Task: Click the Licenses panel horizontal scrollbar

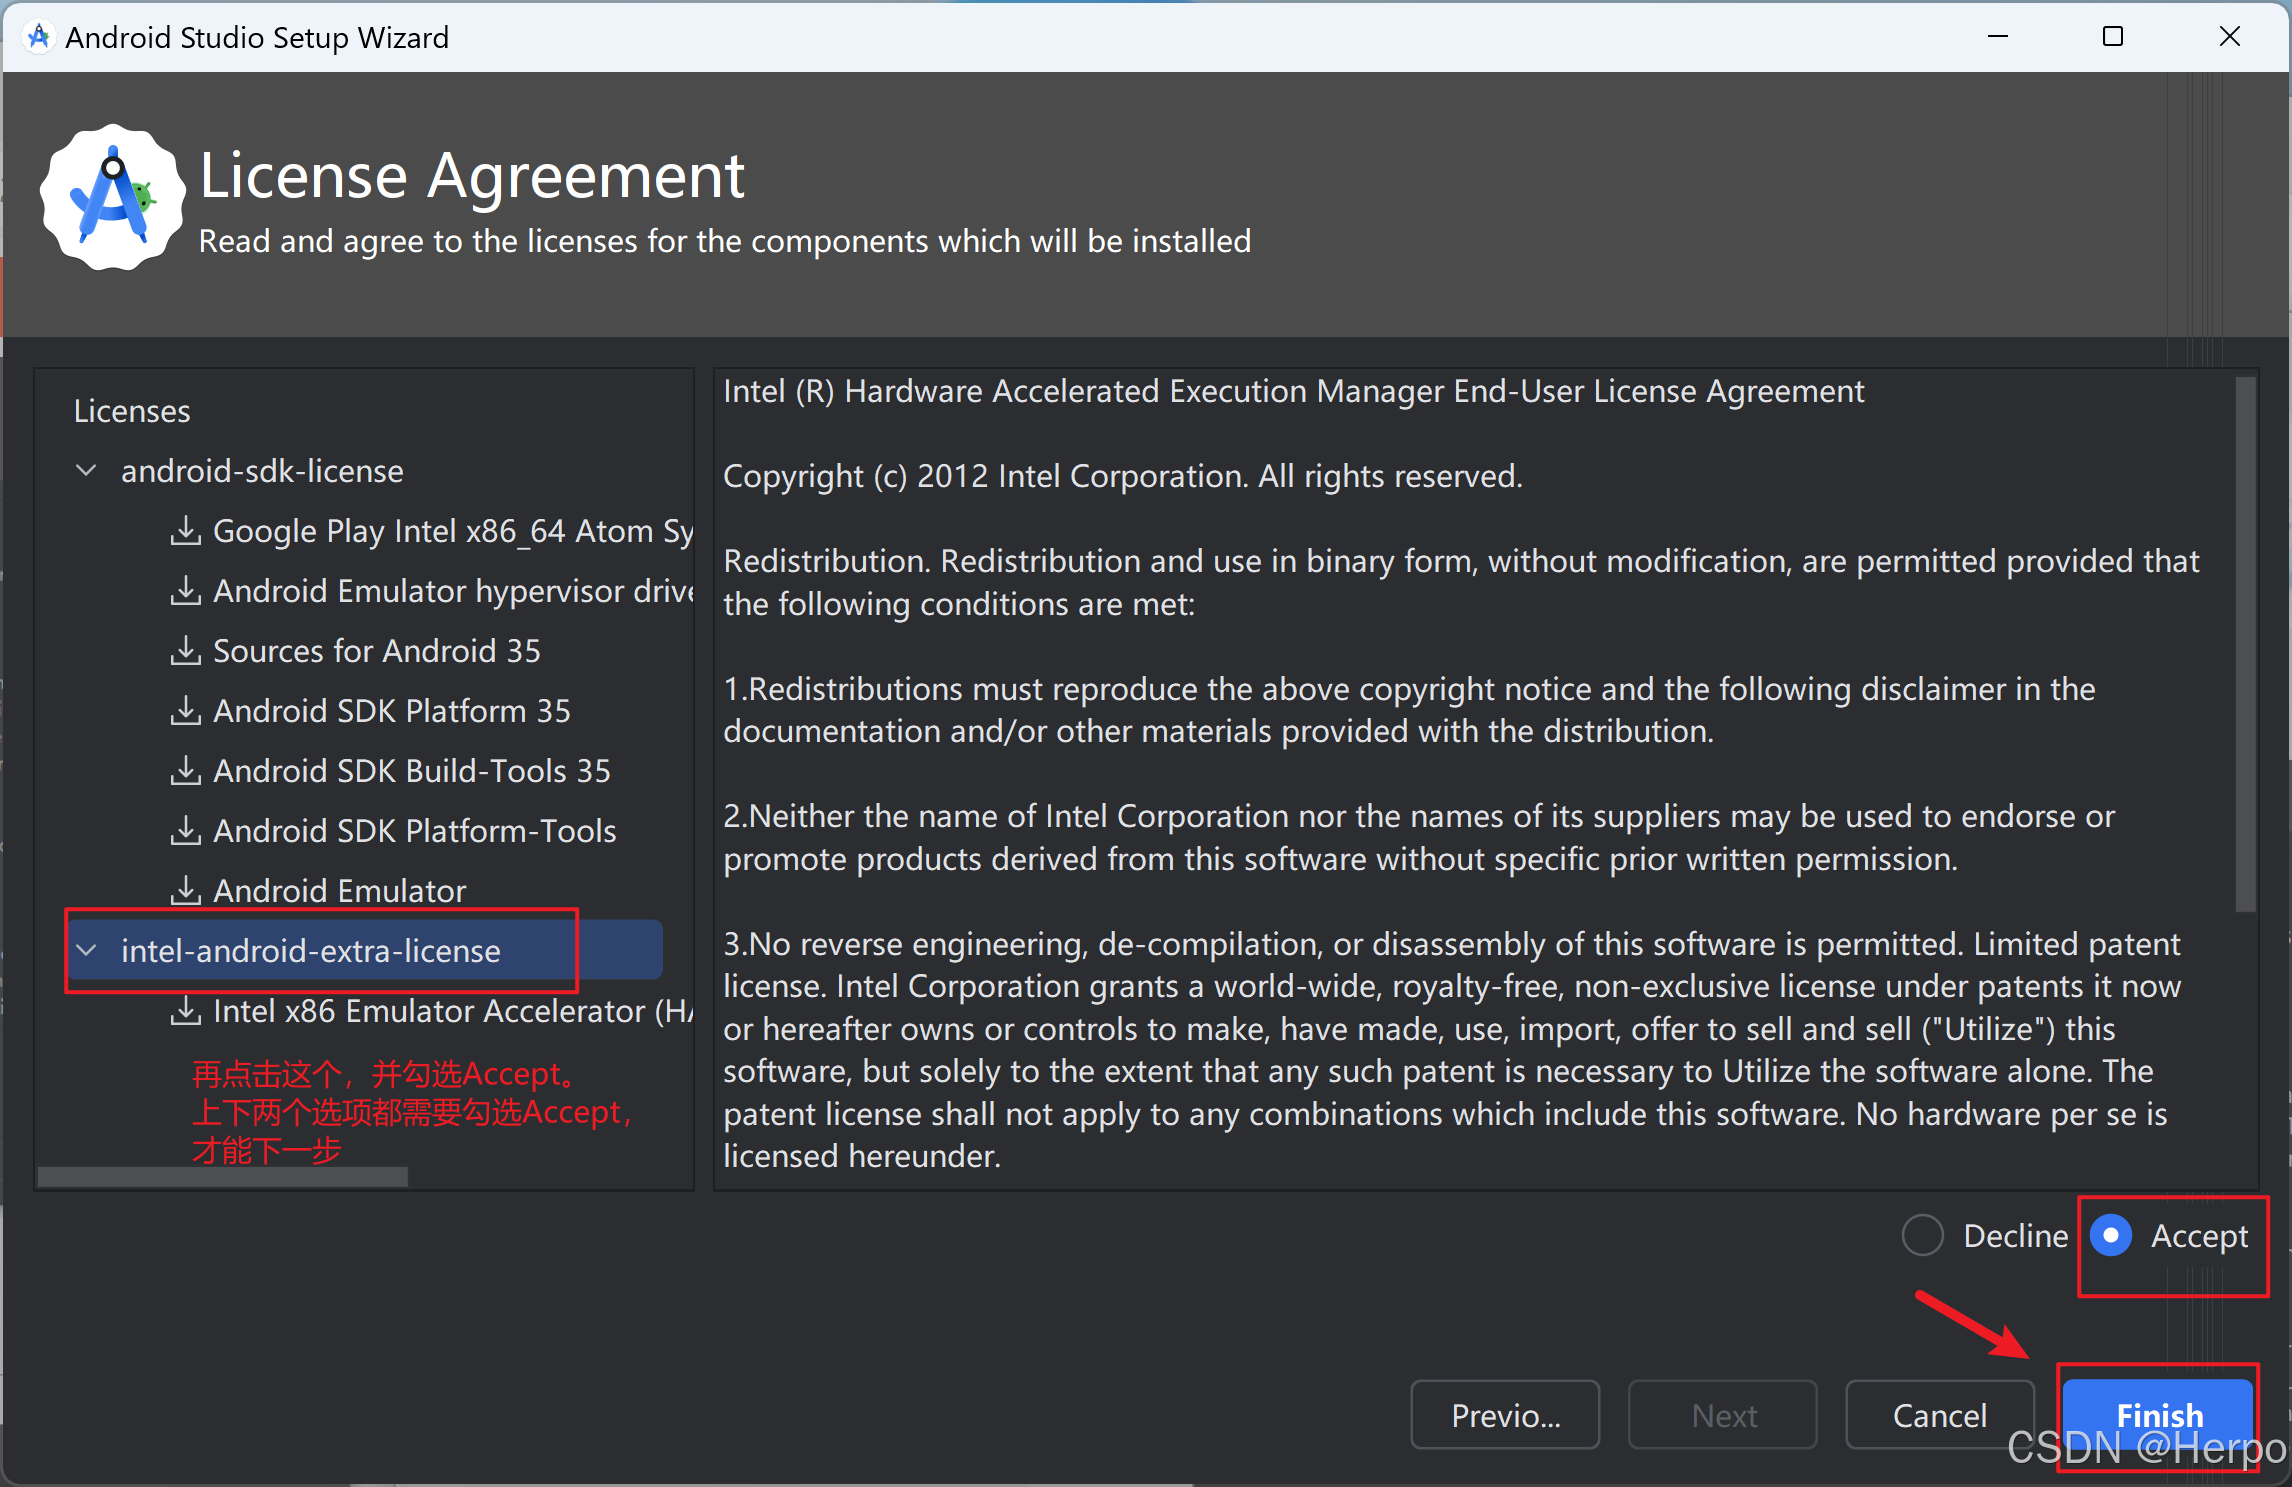Action: click(x=222, y=1177)
